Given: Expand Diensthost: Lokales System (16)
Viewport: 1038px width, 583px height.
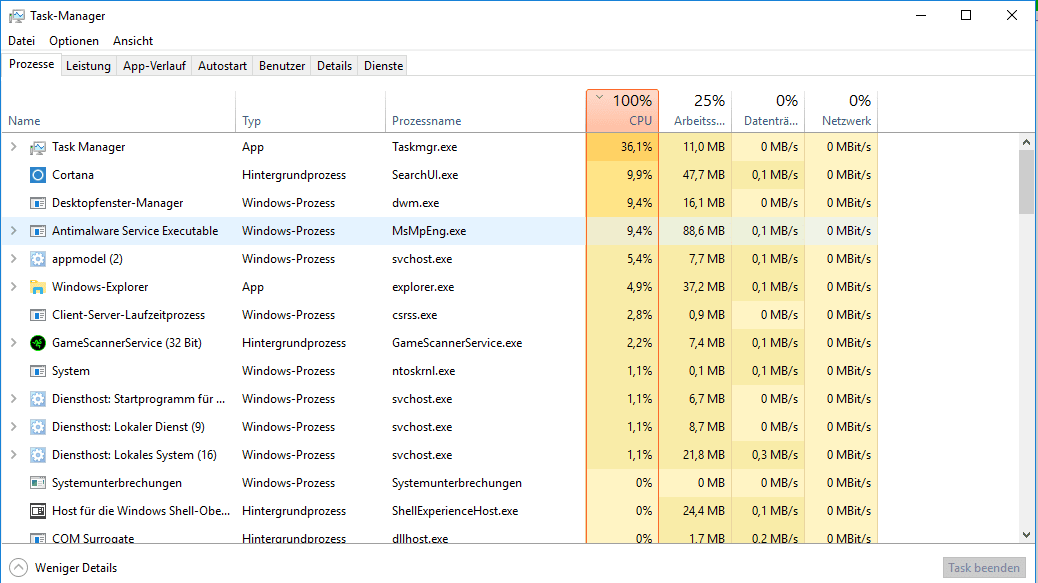Looking at the screenshot, I should 13,455.
